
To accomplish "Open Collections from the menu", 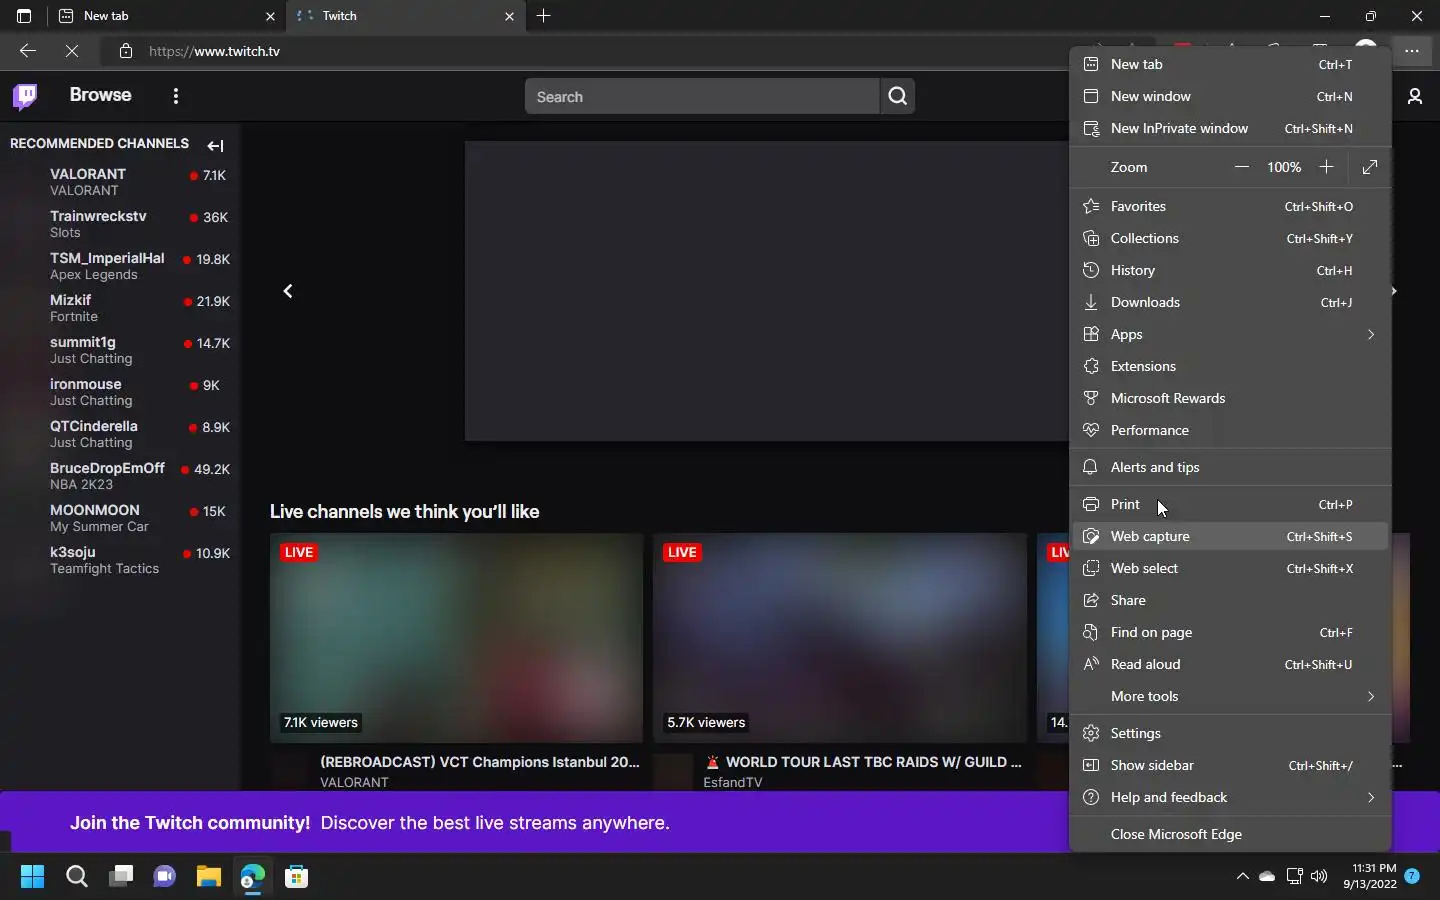I will coord(1230,238).
